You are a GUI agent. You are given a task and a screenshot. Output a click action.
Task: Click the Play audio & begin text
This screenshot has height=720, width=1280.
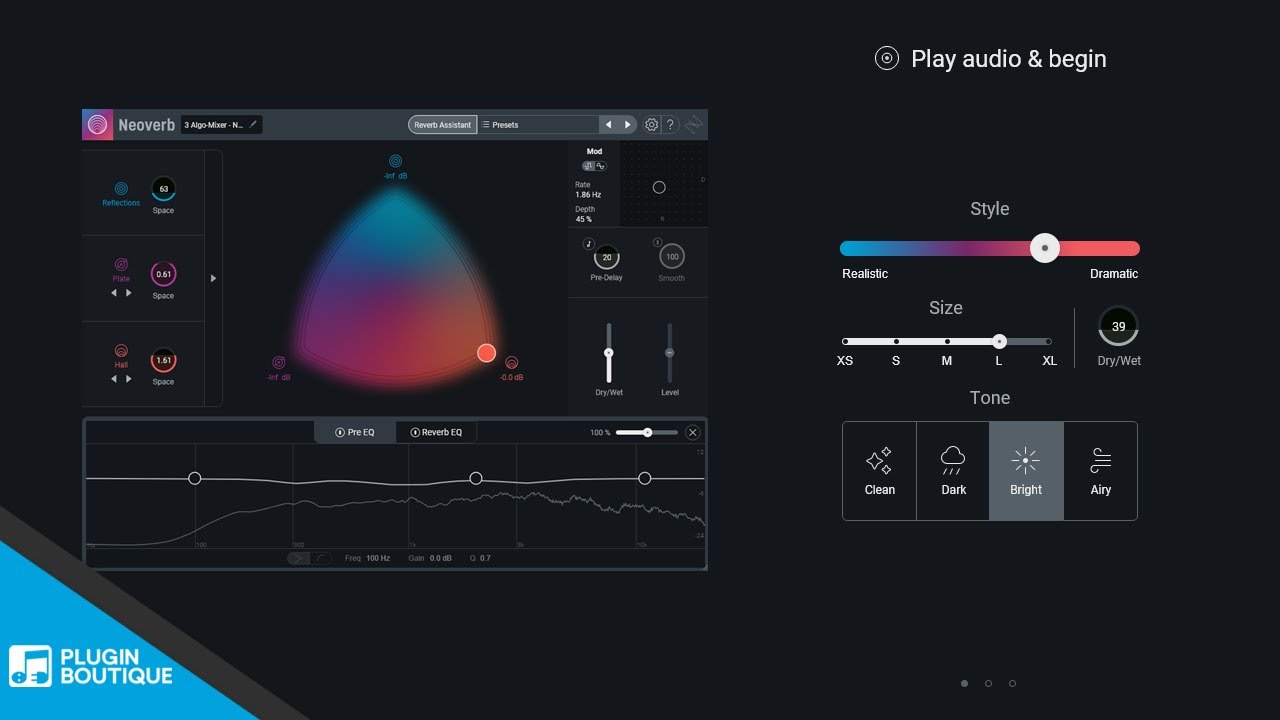(x=1008, y=59)
